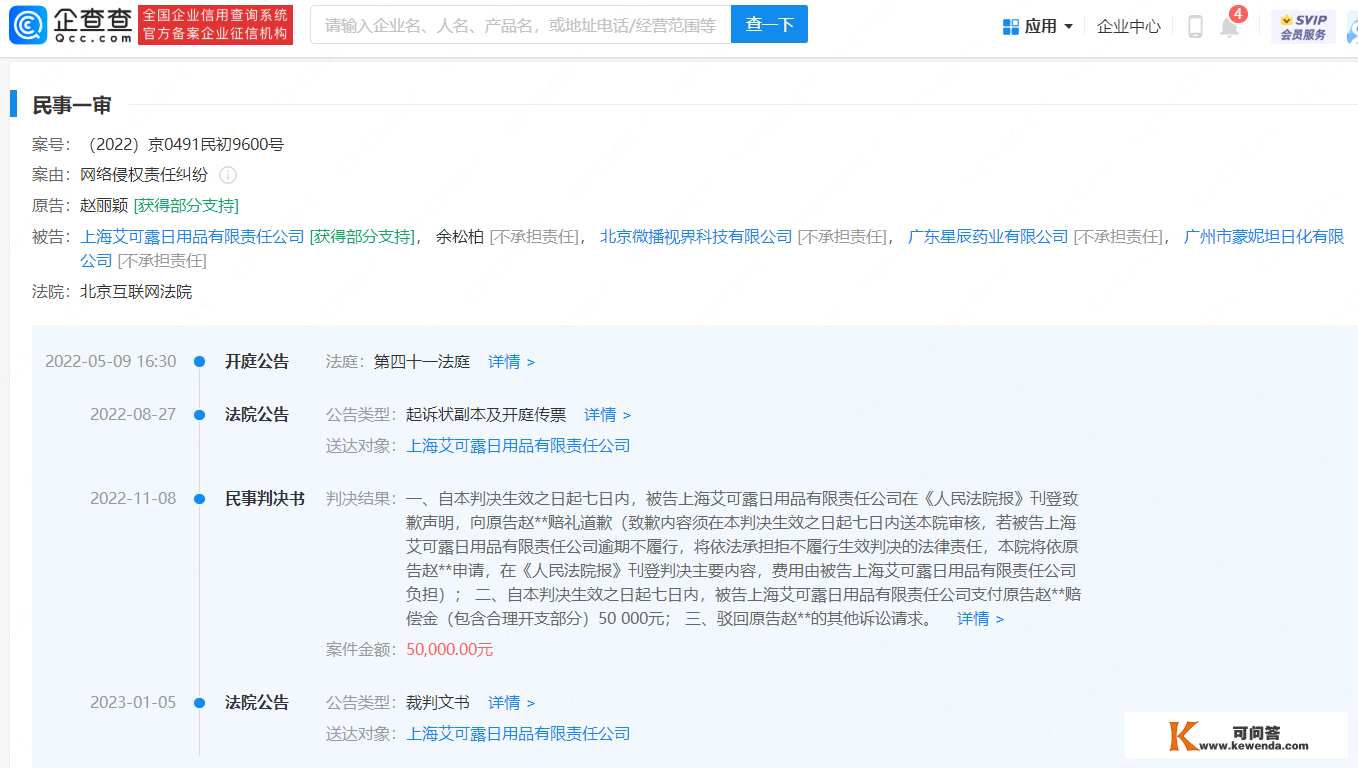
Task: Click defendant name 余松柏
Action: click(x=460, y=237)
